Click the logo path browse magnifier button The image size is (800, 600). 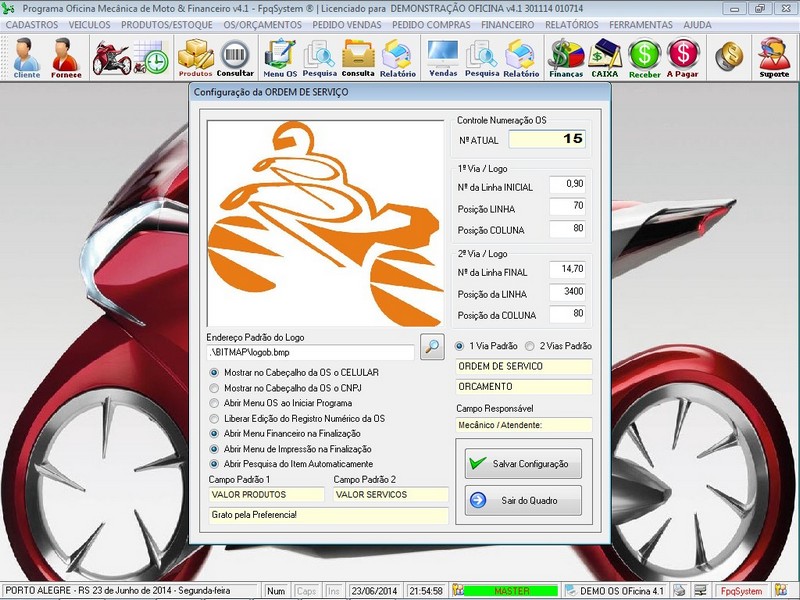pos(432,347)
